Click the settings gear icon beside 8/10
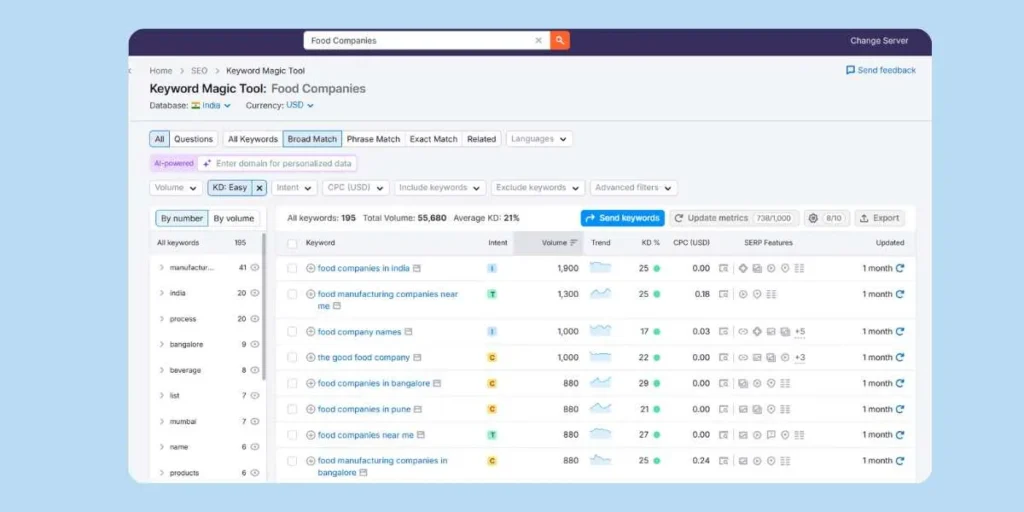 [x=813, y=218]
